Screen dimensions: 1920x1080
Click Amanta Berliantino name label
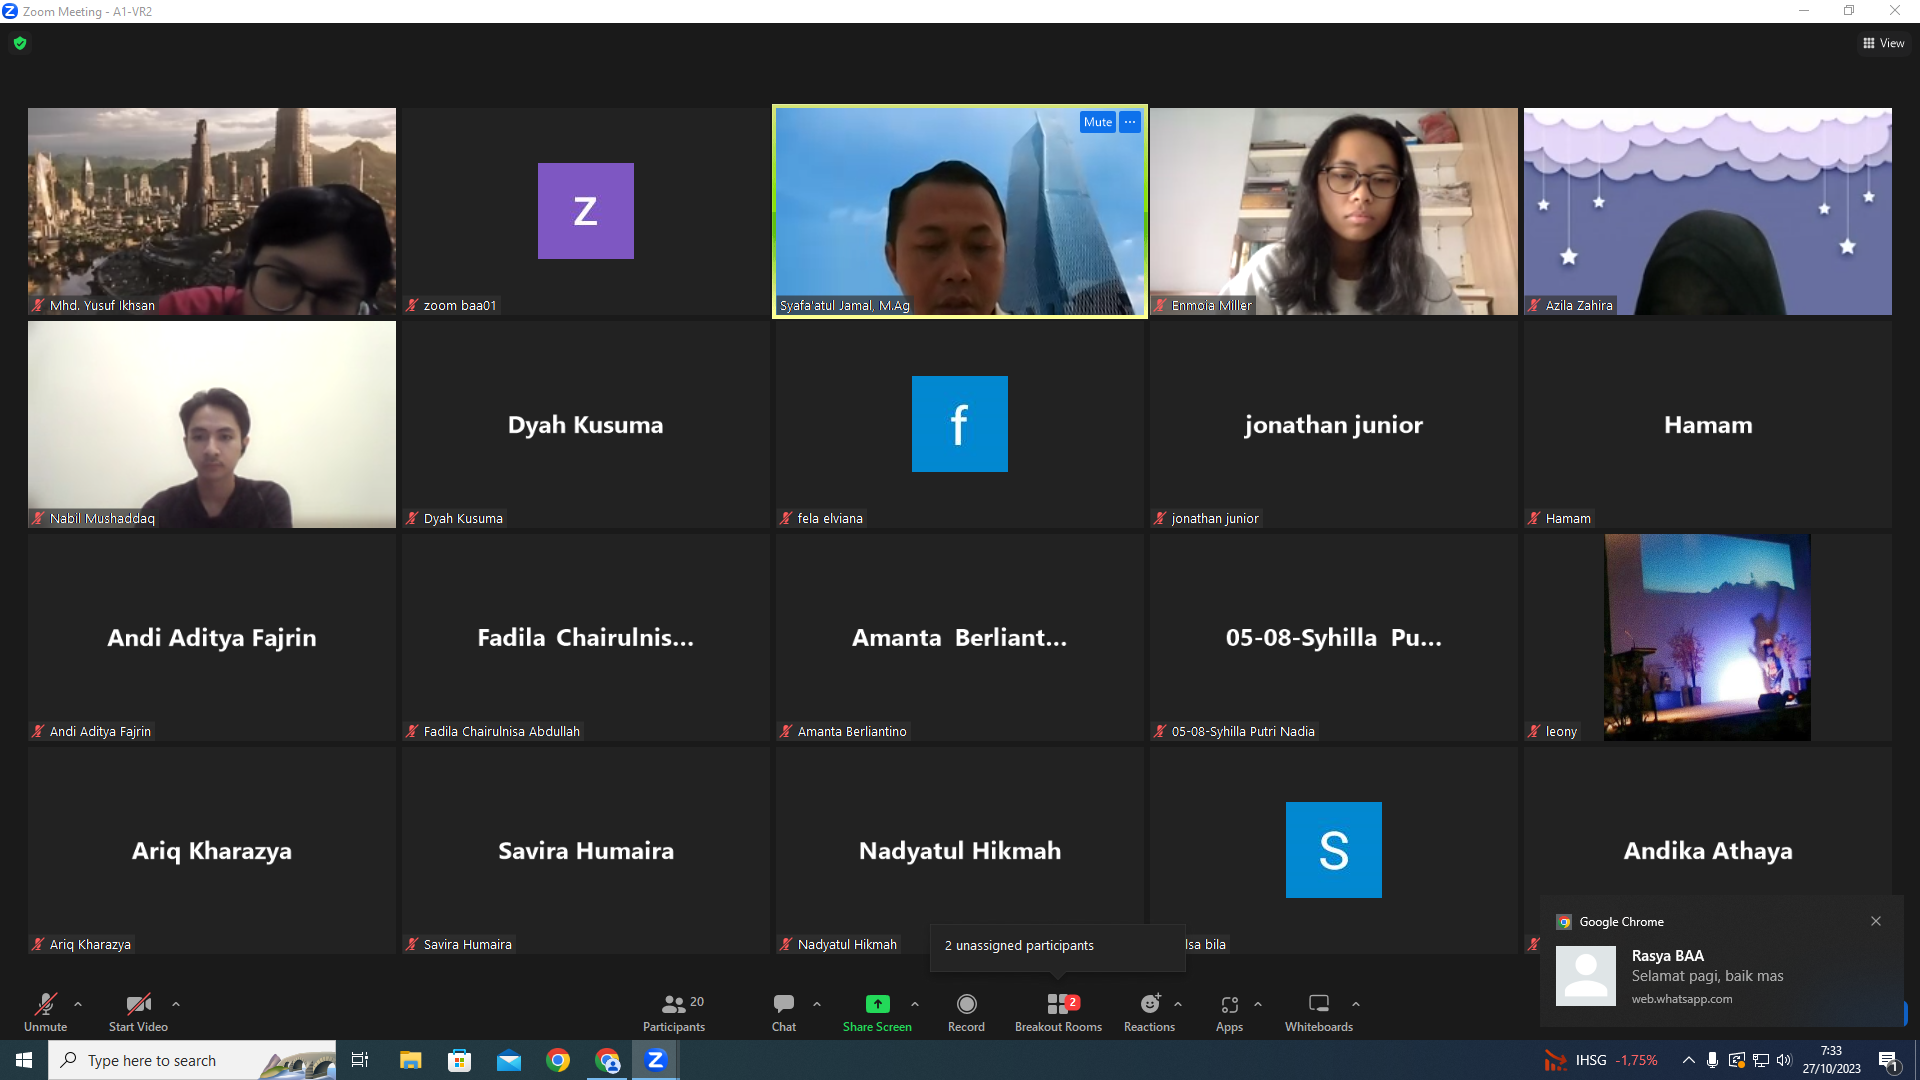tap(852, 731)
